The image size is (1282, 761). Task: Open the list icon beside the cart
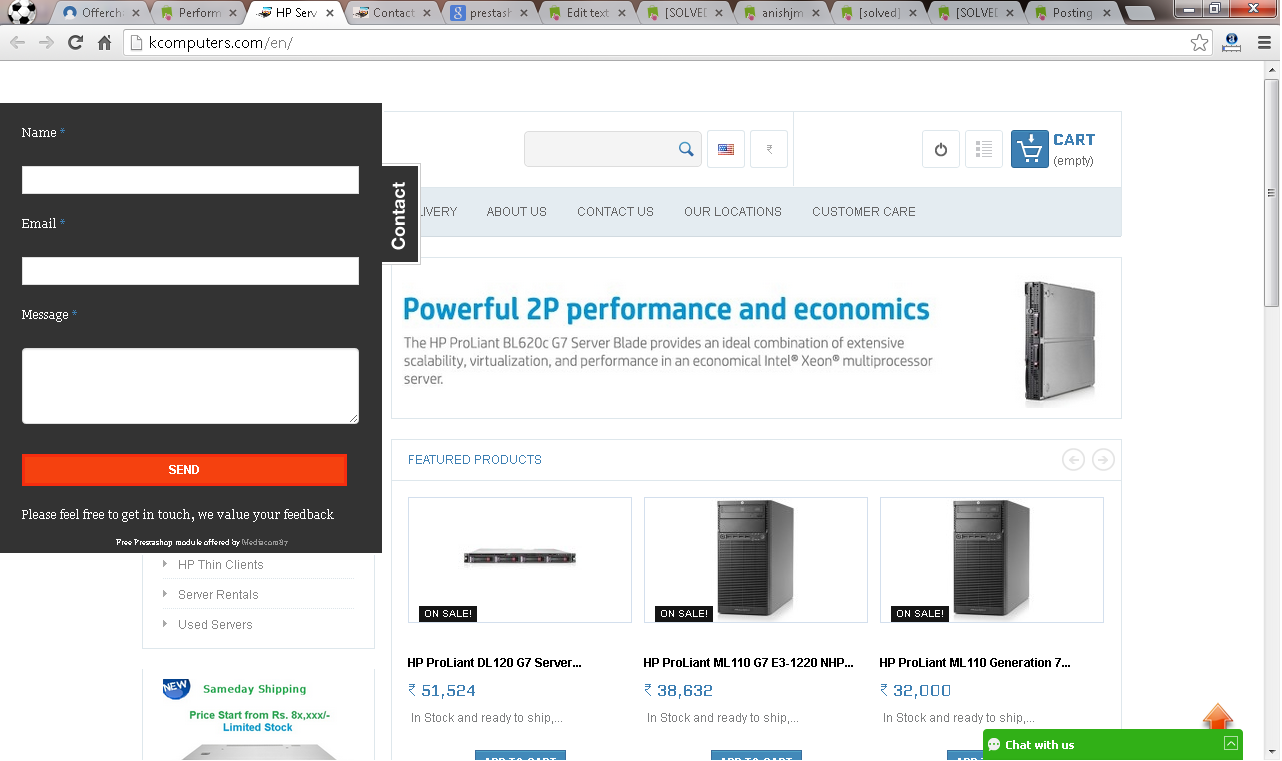click(984, 149)
